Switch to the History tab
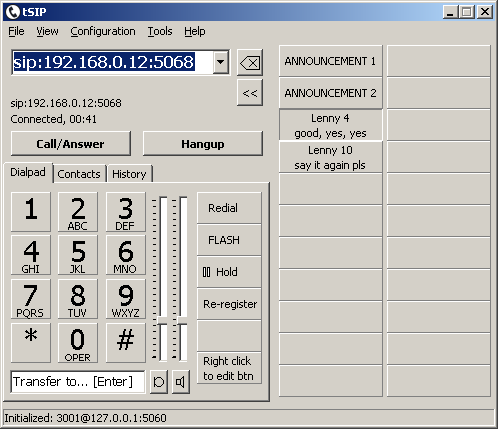This screenshot has height=429, width=498. tap(129, 174)
